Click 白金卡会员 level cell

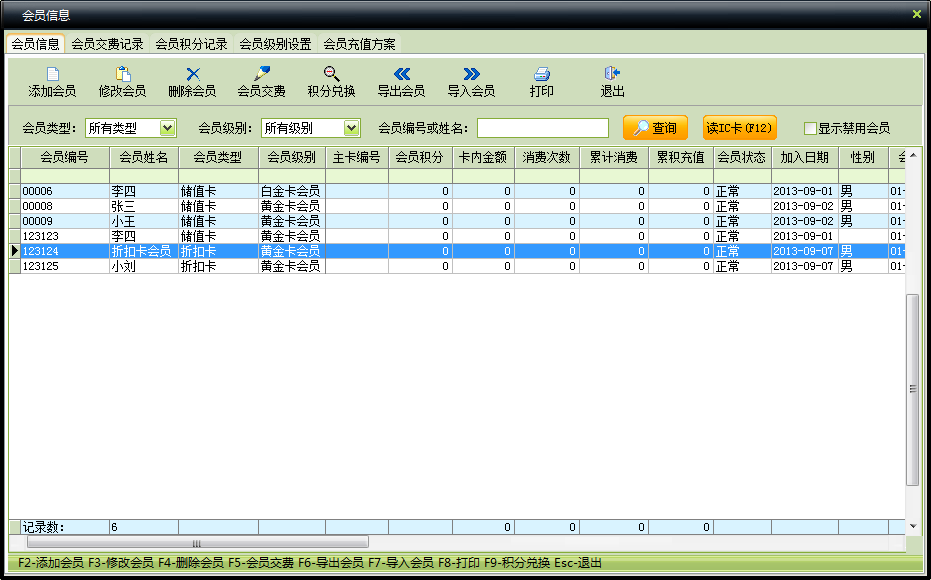coord(292,191)
